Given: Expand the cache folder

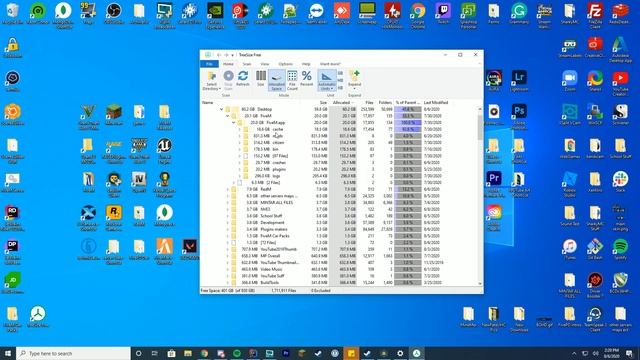Looking at the screenshot, I should click(x=240, y=129).
